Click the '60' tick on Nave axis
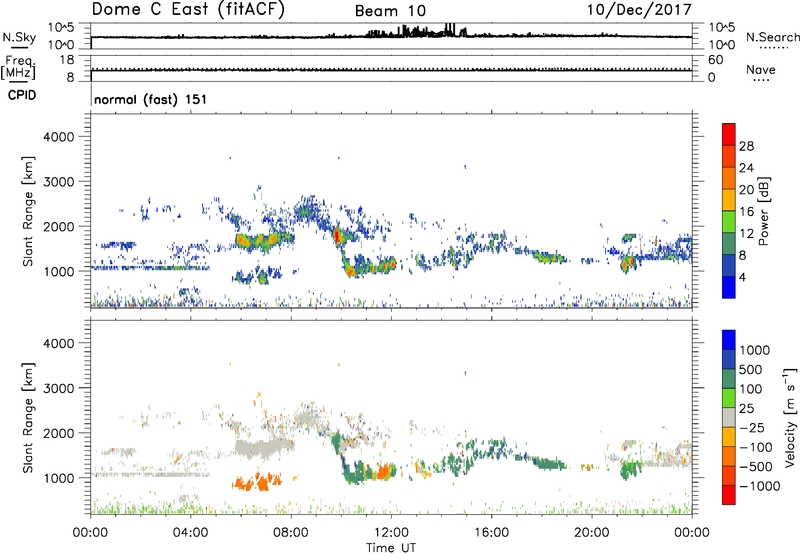The width and height of the screenshot is (800, 554). pyautogui.click(x=716, y=60)
